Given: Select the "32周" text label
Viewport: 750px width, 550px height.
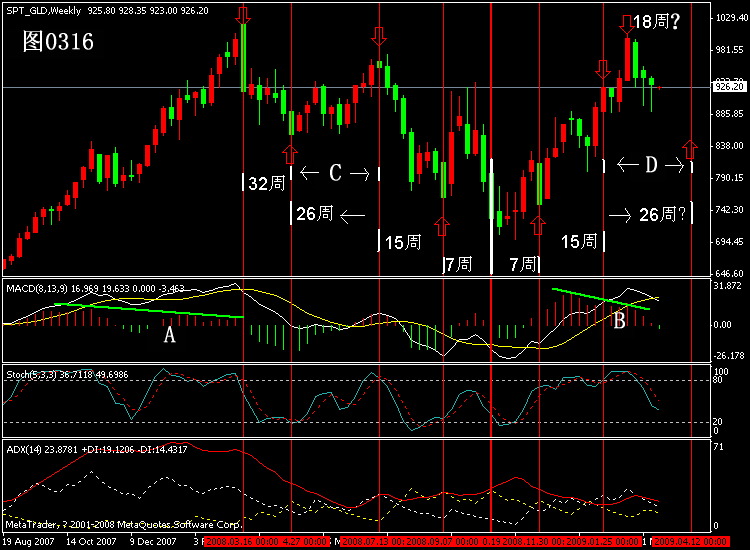Looking at the screenshot, I should pos(264,183).
